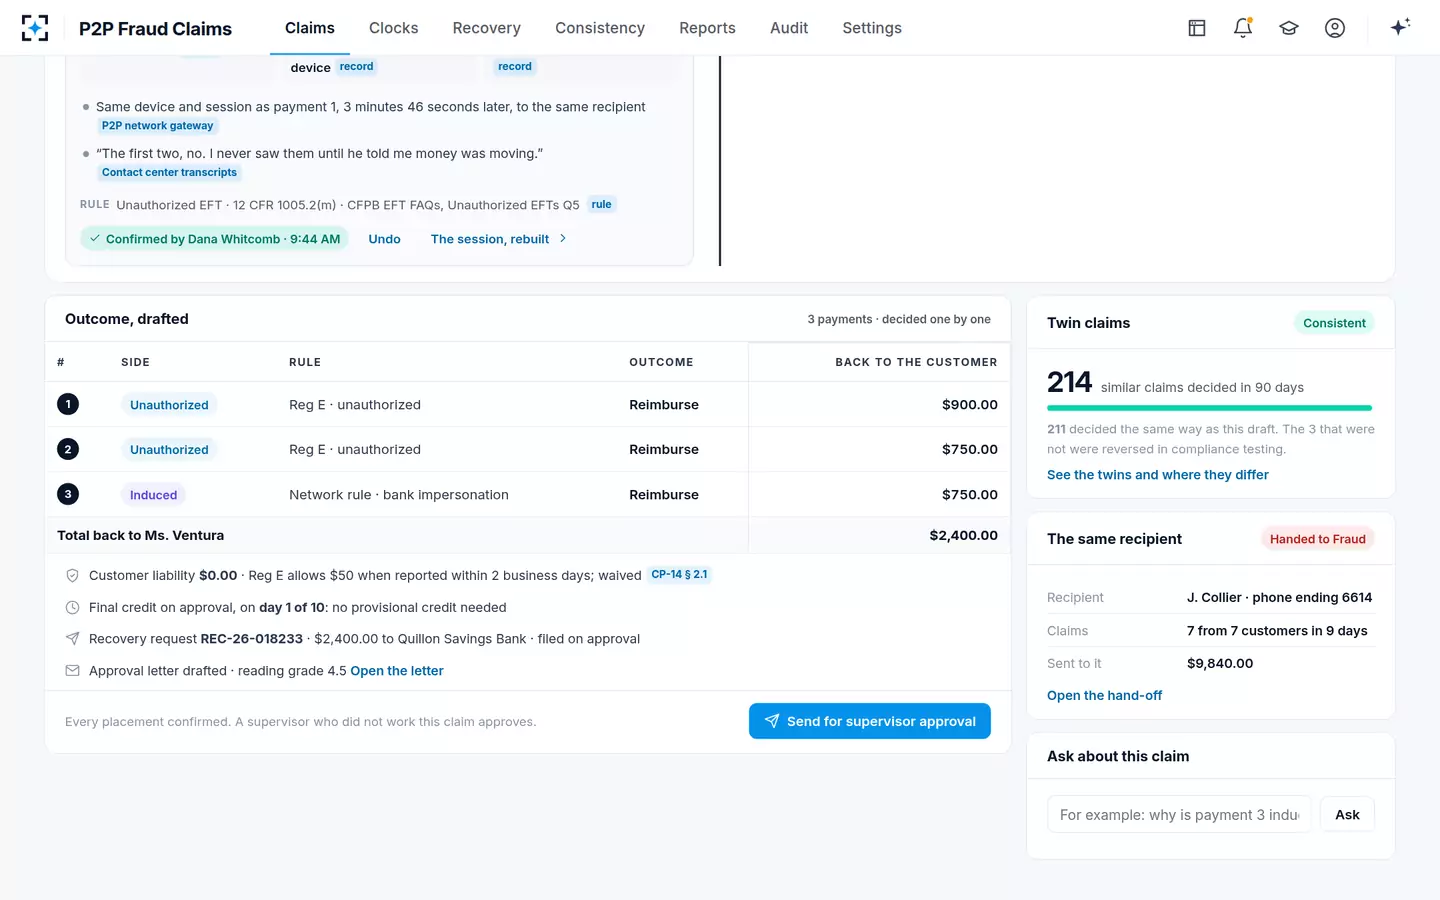
Task: Open 'The session, rebuilt' link
Action: click(x=499, y=239)
